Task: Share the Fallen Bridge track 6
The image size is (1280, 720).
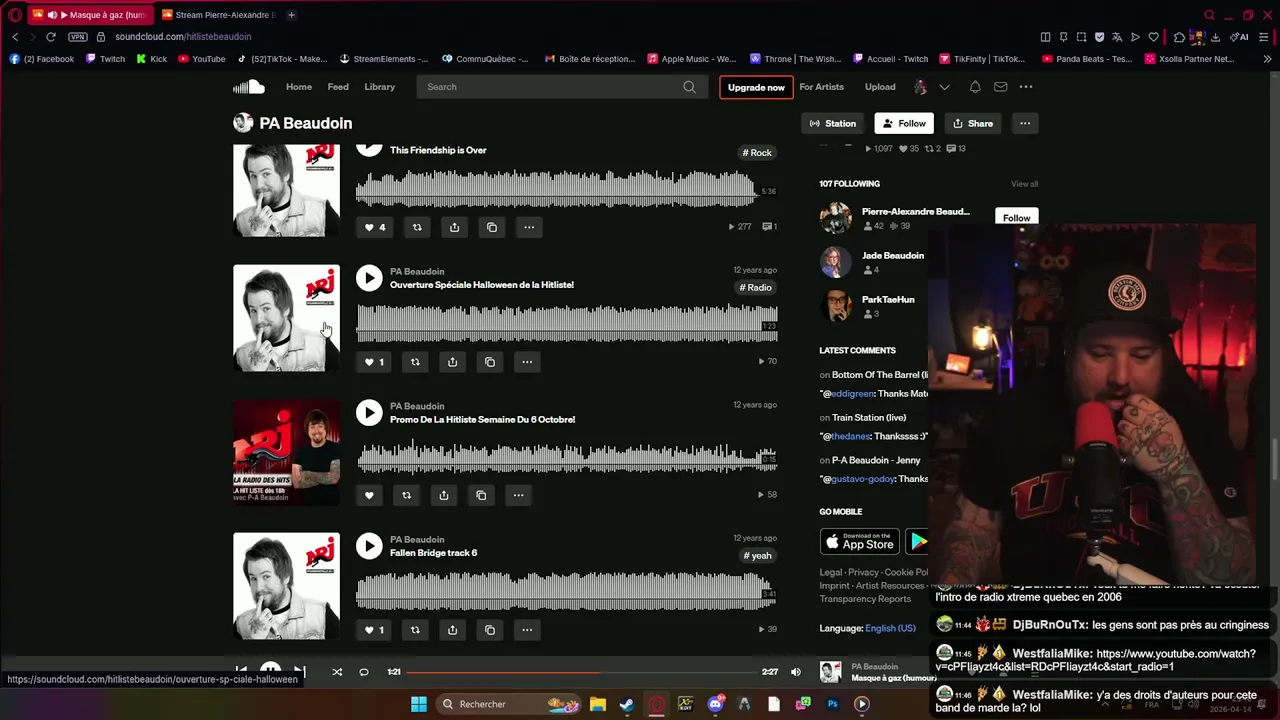Action: pyautogui.click(x=452, y=630)
